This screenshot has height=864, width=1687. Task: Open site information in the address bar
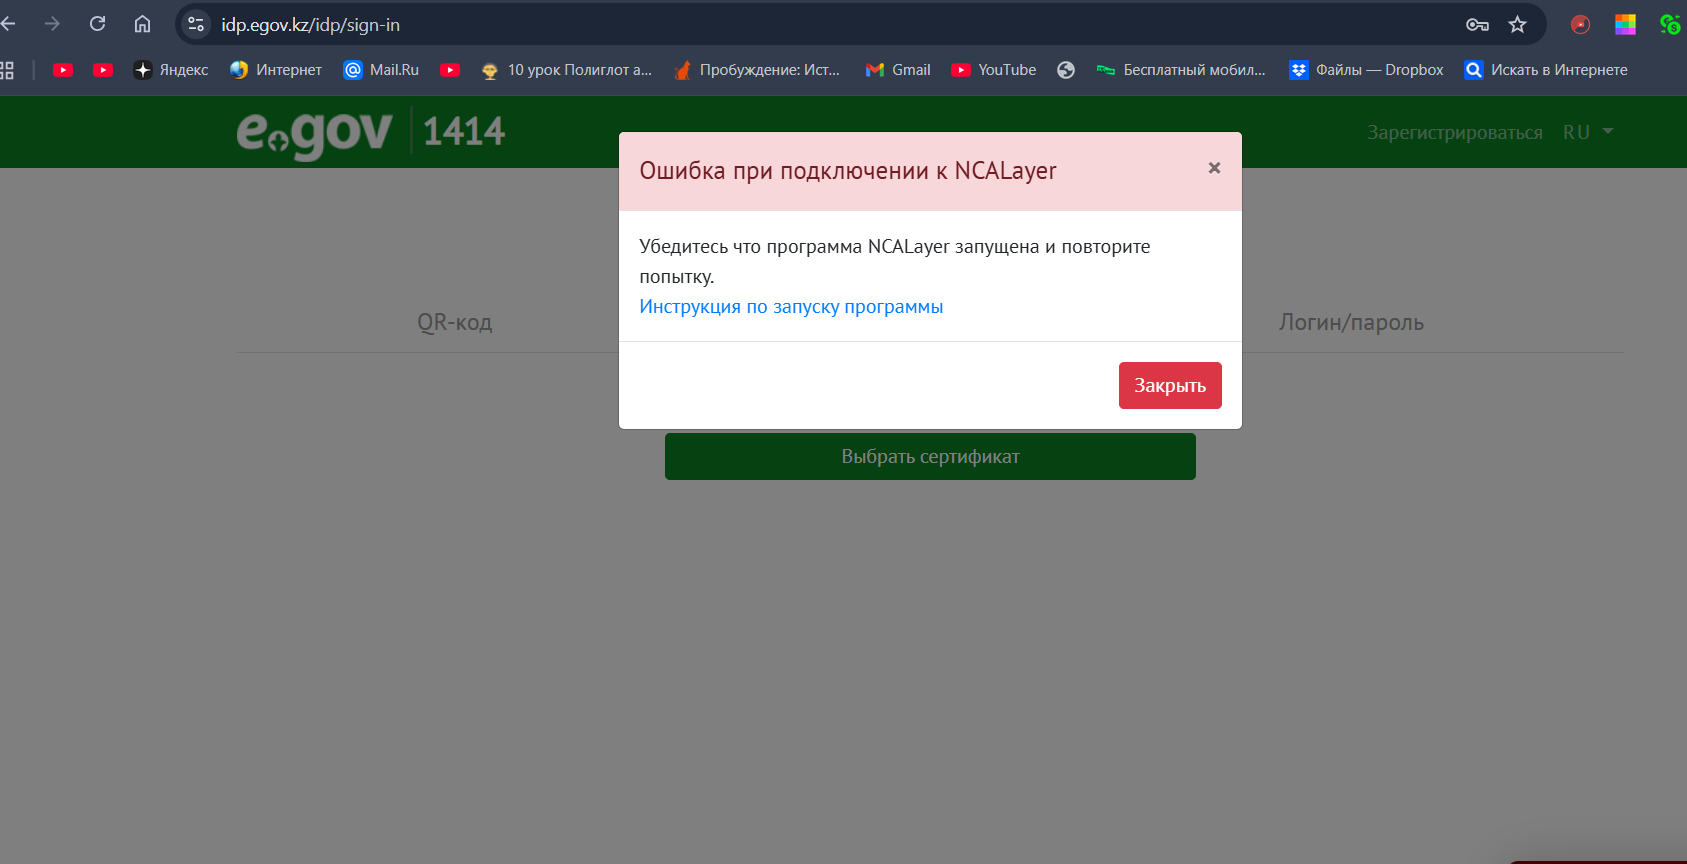pyautogui.click(x=196, y=25)
